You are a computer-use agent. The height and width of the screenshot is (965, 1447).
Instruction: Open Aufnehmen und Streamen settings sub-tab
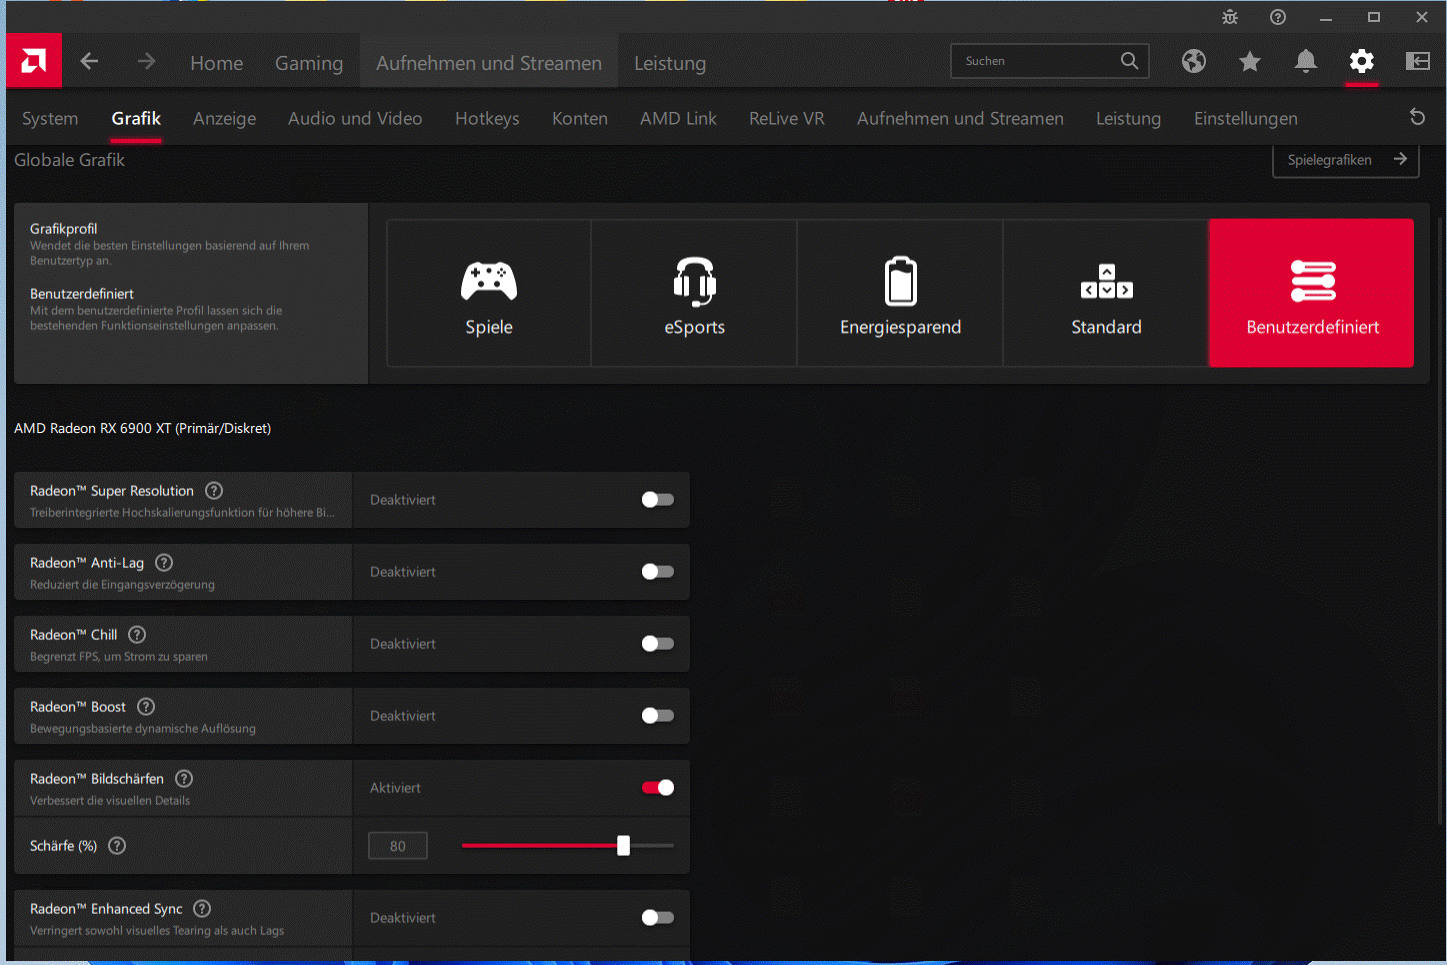tap(960, 118)
